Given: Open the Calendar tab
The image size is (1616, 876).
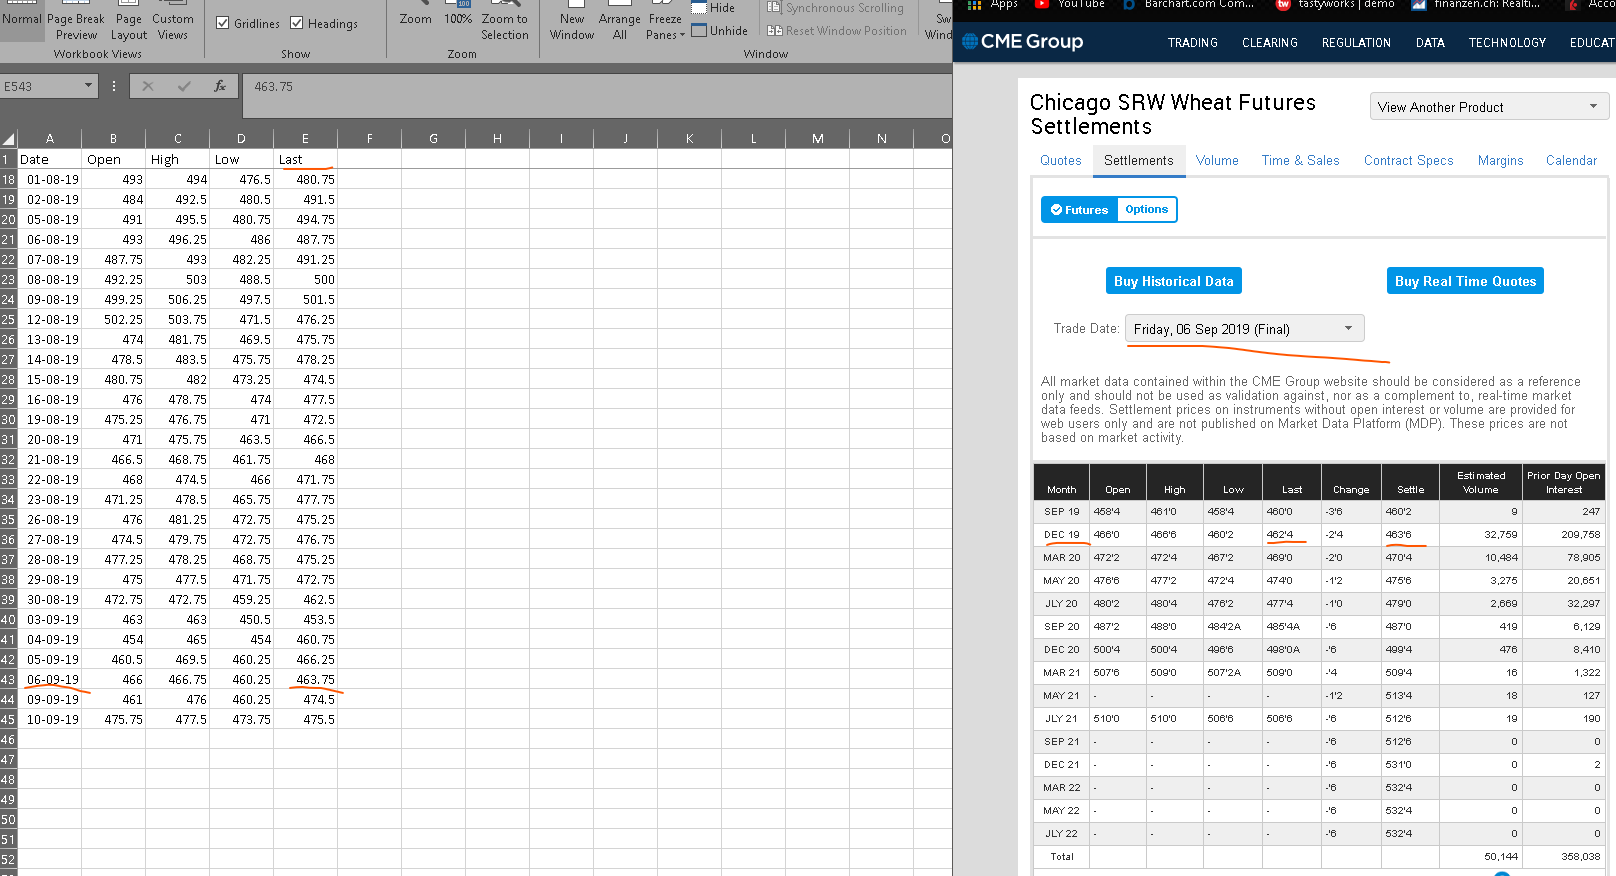Looking at the screenshot, I should (x=1571, y=161).
